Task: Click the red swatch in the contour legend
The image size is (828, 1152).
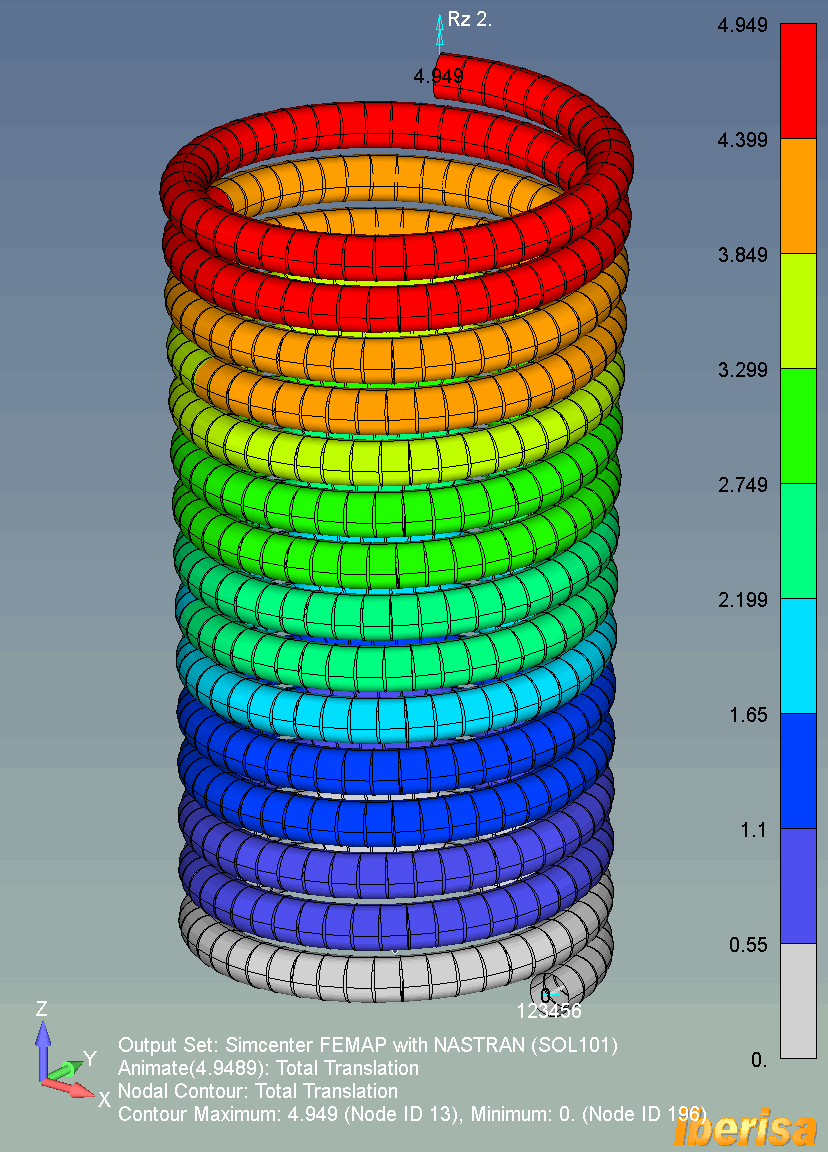Action: click(x=798, y=81)
